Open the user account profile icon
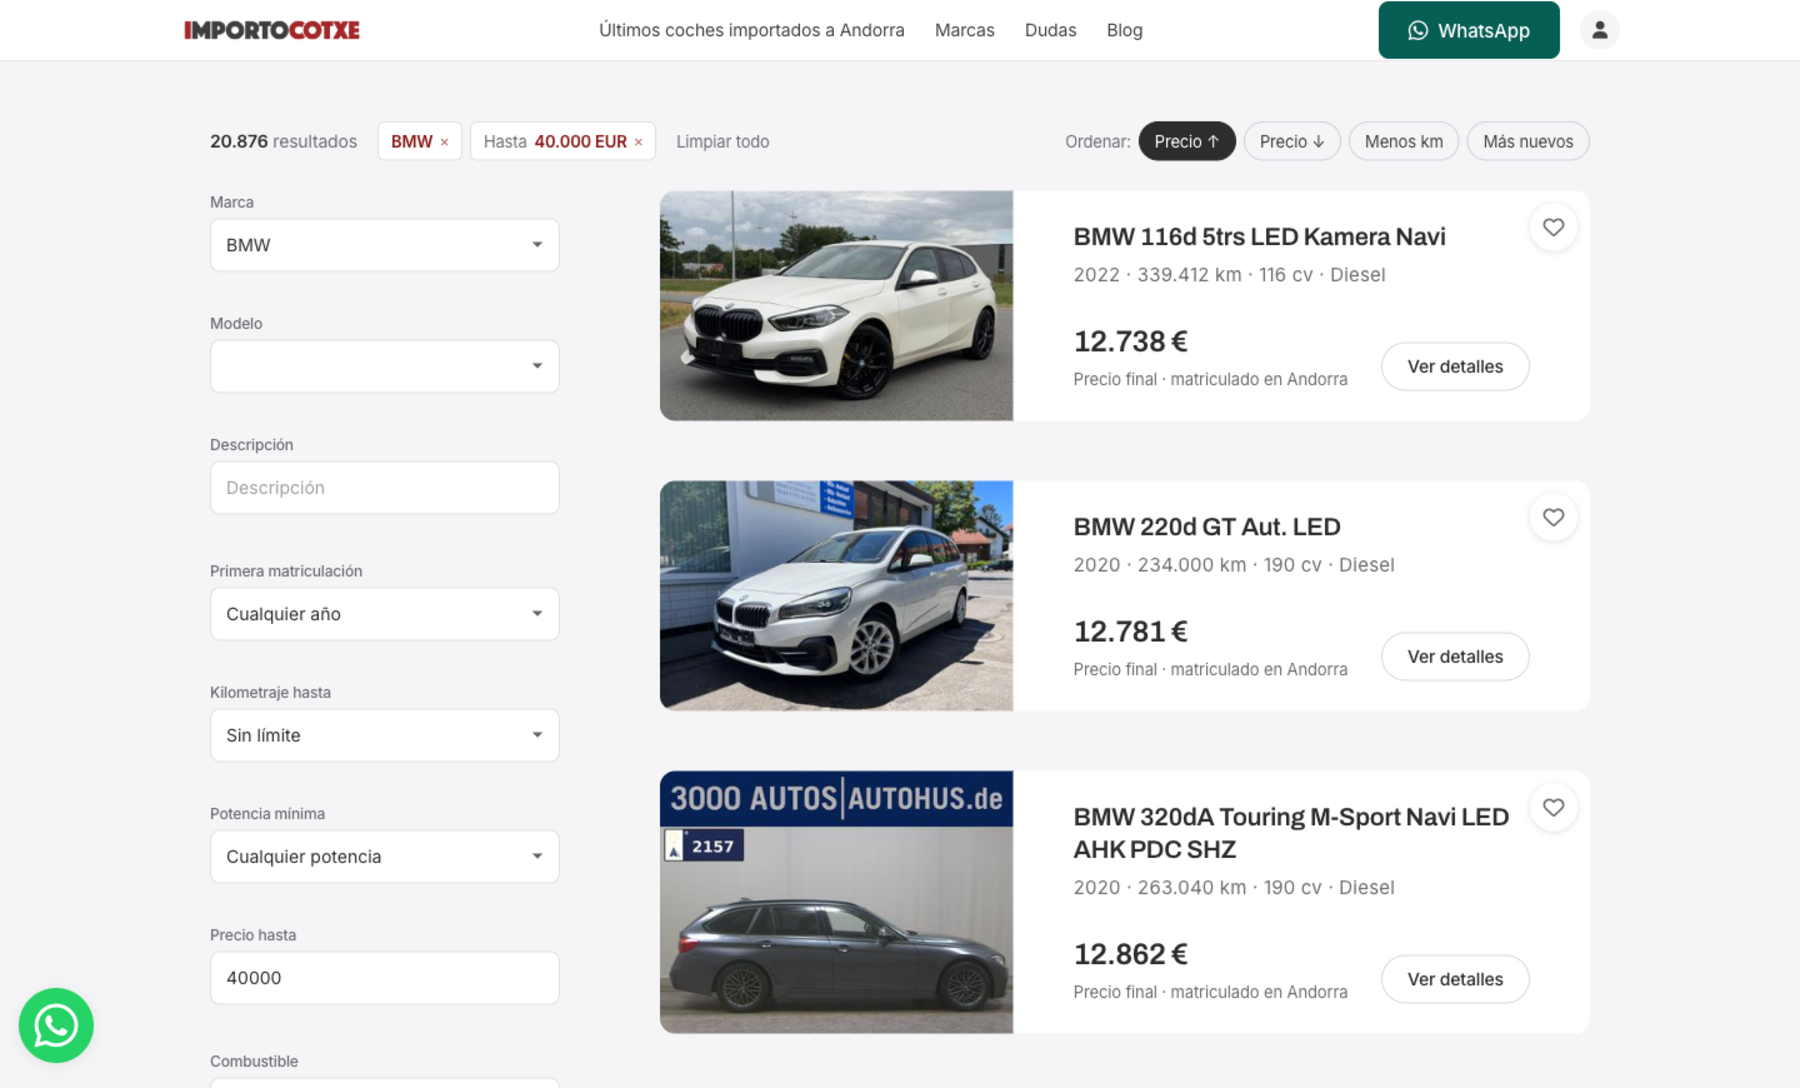This screenshot has width=1800, height=1088. coord(1599,30)
